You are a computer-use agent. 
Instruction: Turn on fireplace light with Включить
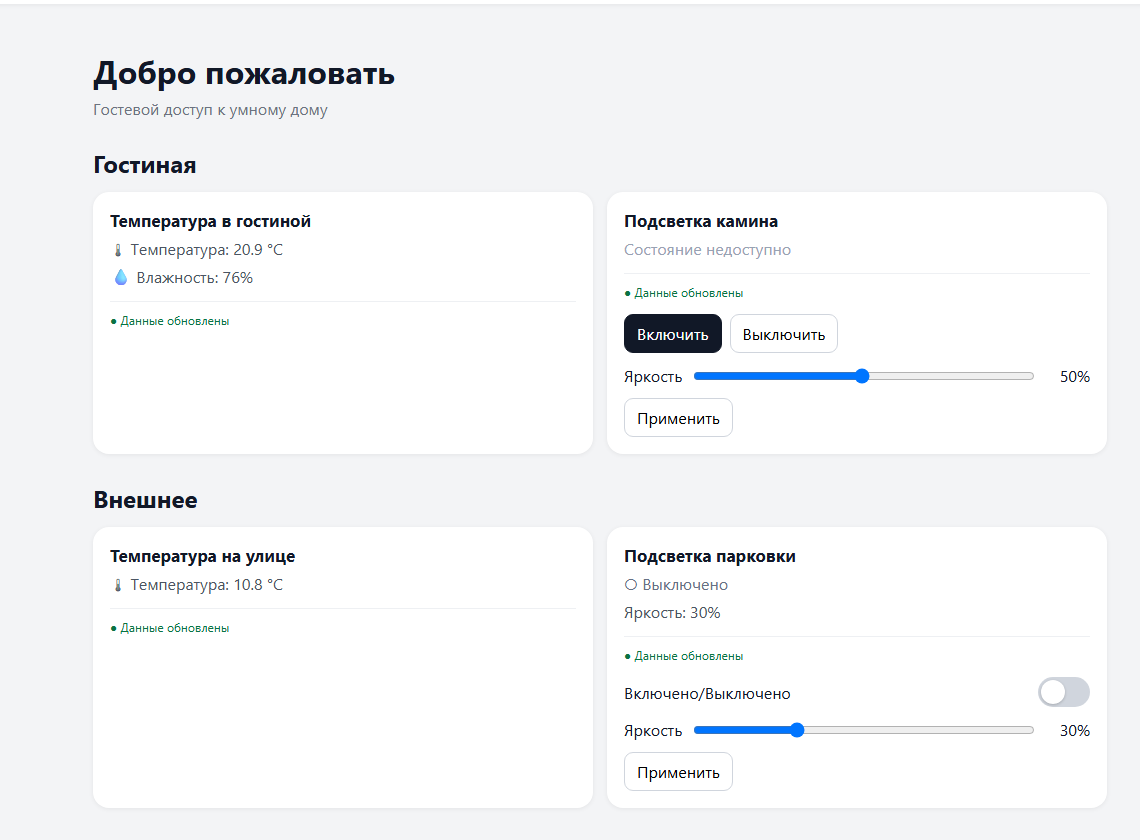coord(673,334)
